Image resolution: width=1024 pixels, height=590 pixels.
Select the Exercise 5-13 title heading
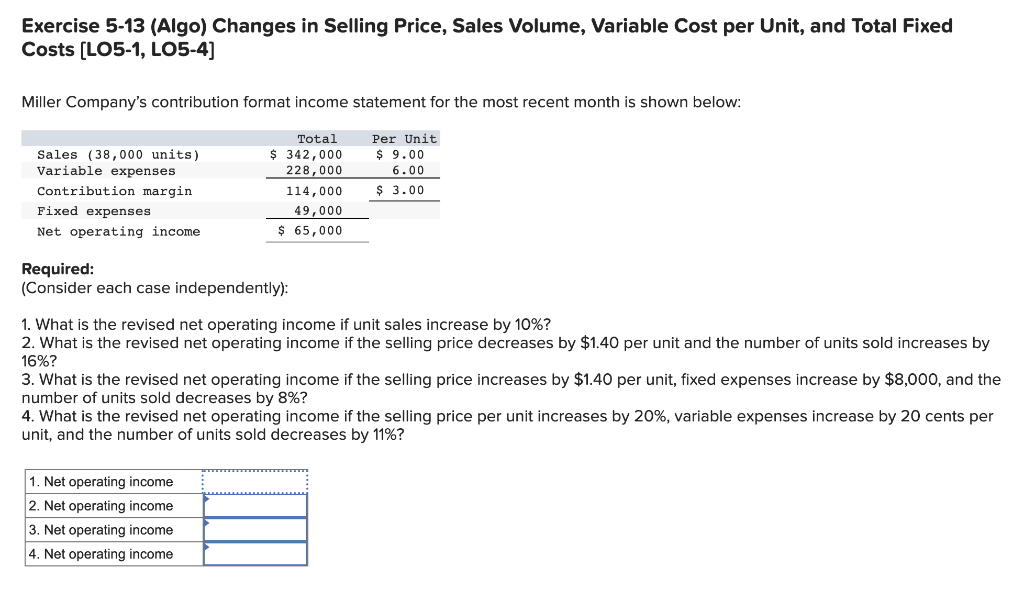[x=486, y=25]
